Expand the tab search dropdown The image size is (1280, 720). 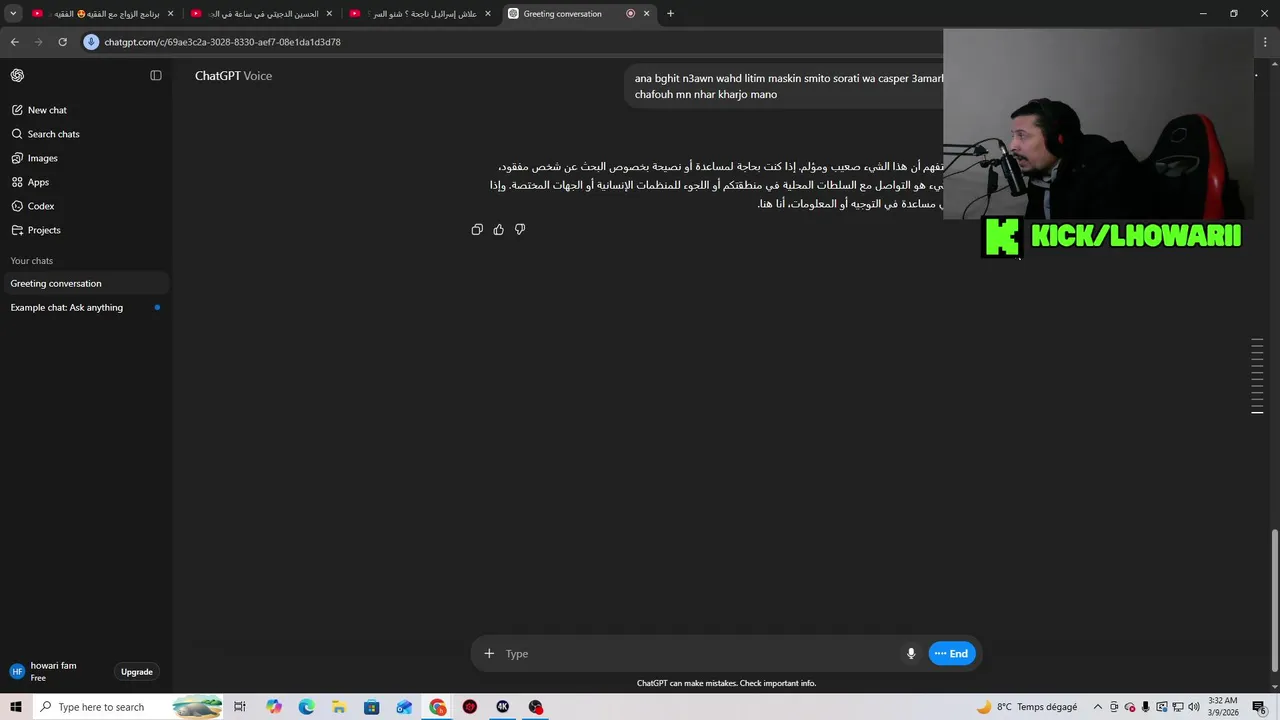pyautogui.click(x=13, y=14)
